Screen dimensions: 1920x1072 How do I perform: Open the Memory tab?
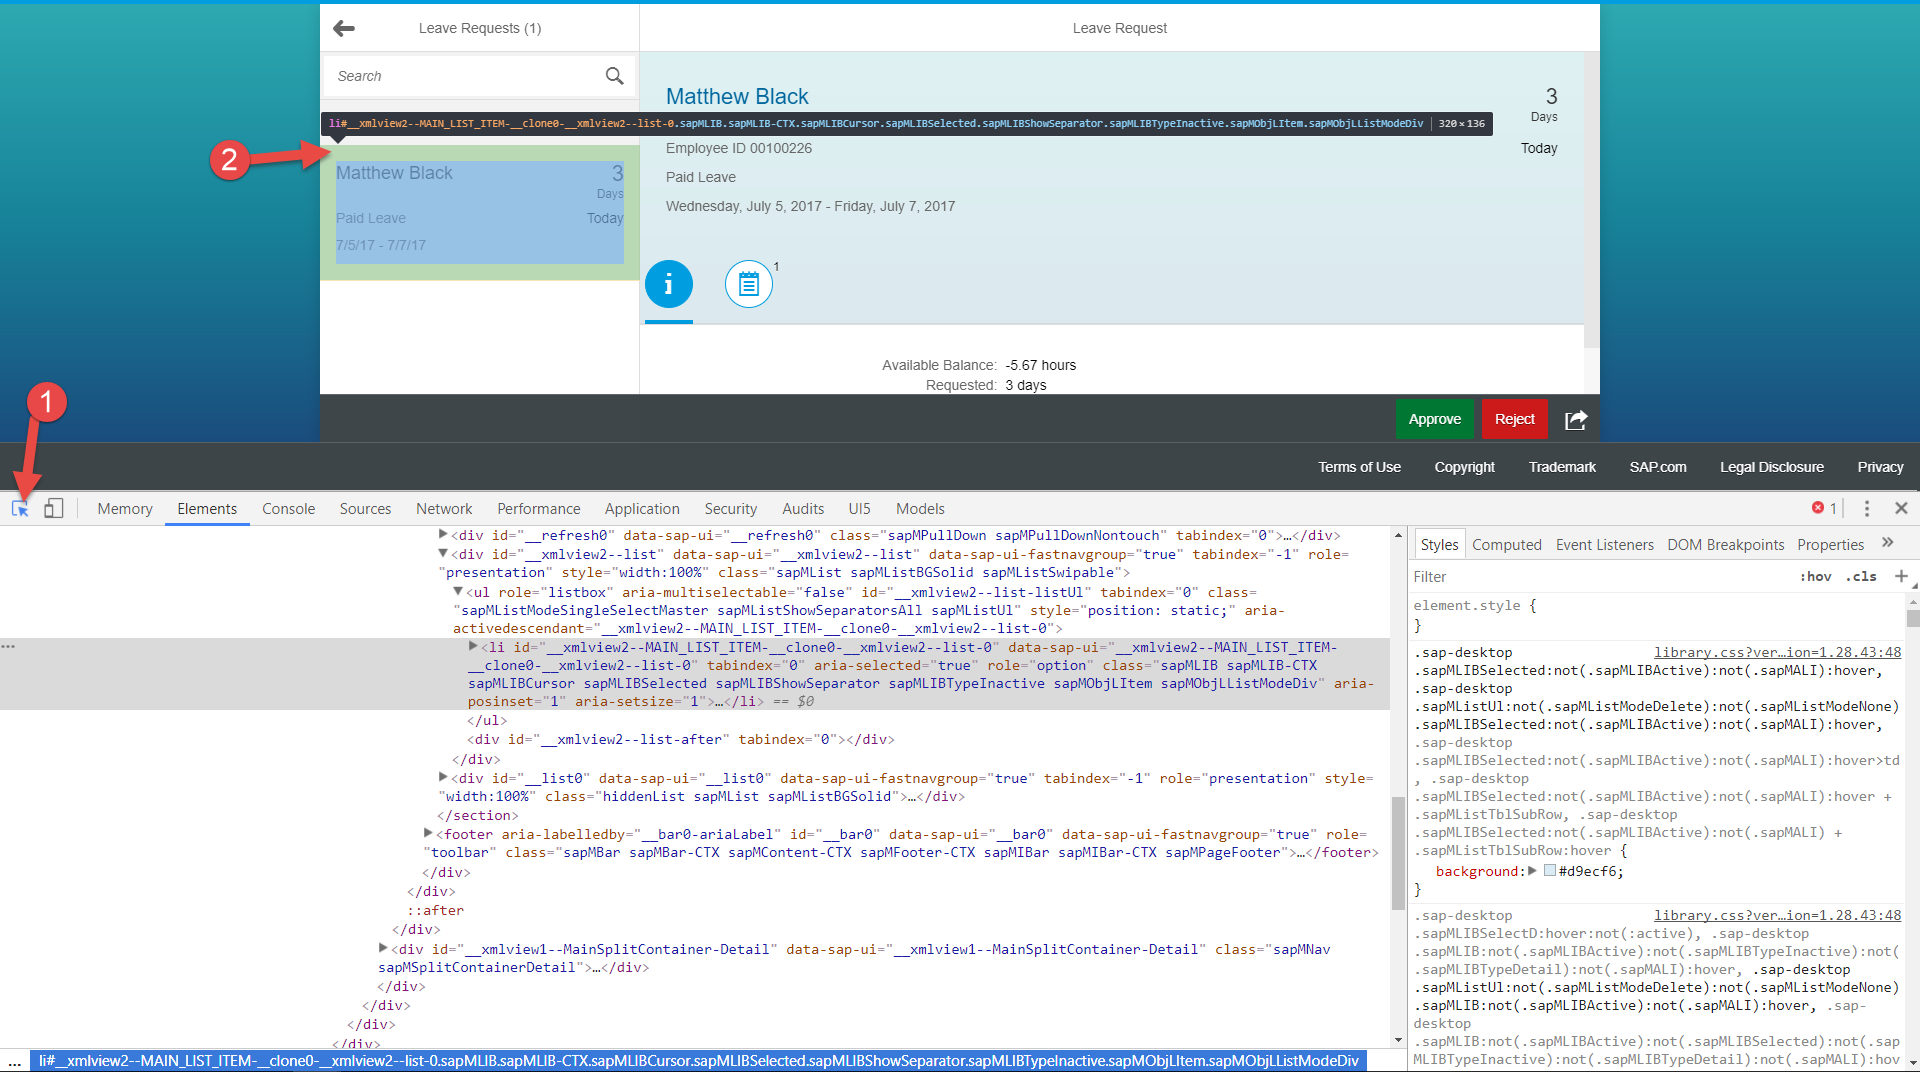[125, 508]
